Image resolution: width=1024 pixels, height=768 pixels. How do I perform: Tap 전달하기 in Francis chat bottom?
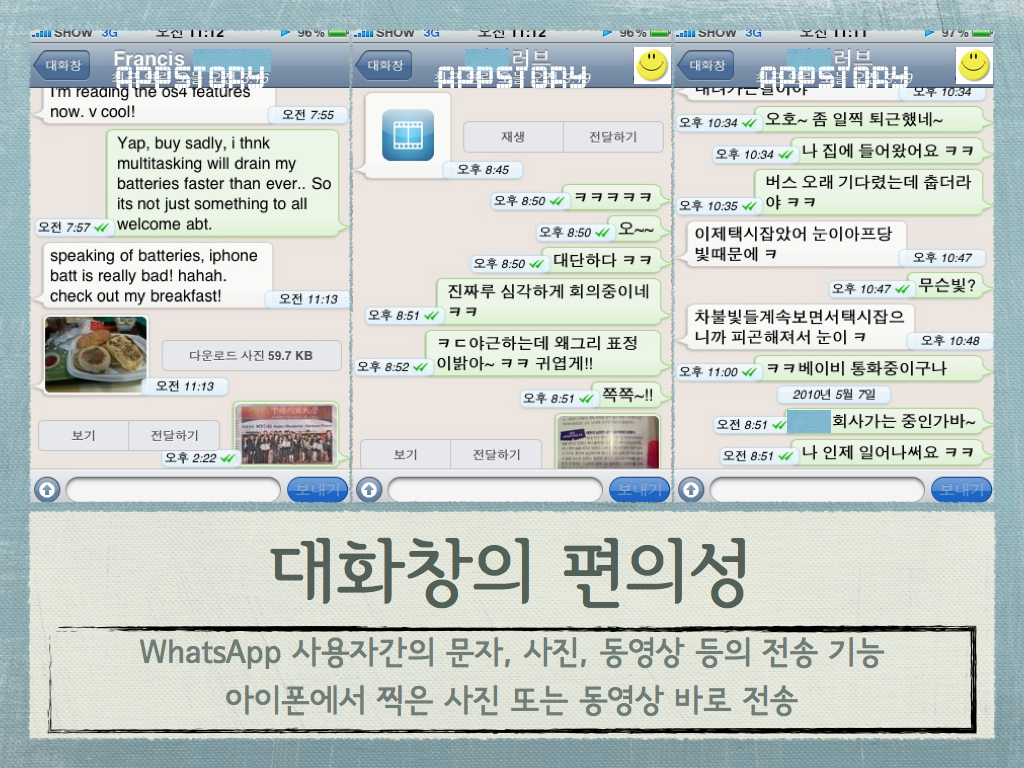[x=174, y=436]
